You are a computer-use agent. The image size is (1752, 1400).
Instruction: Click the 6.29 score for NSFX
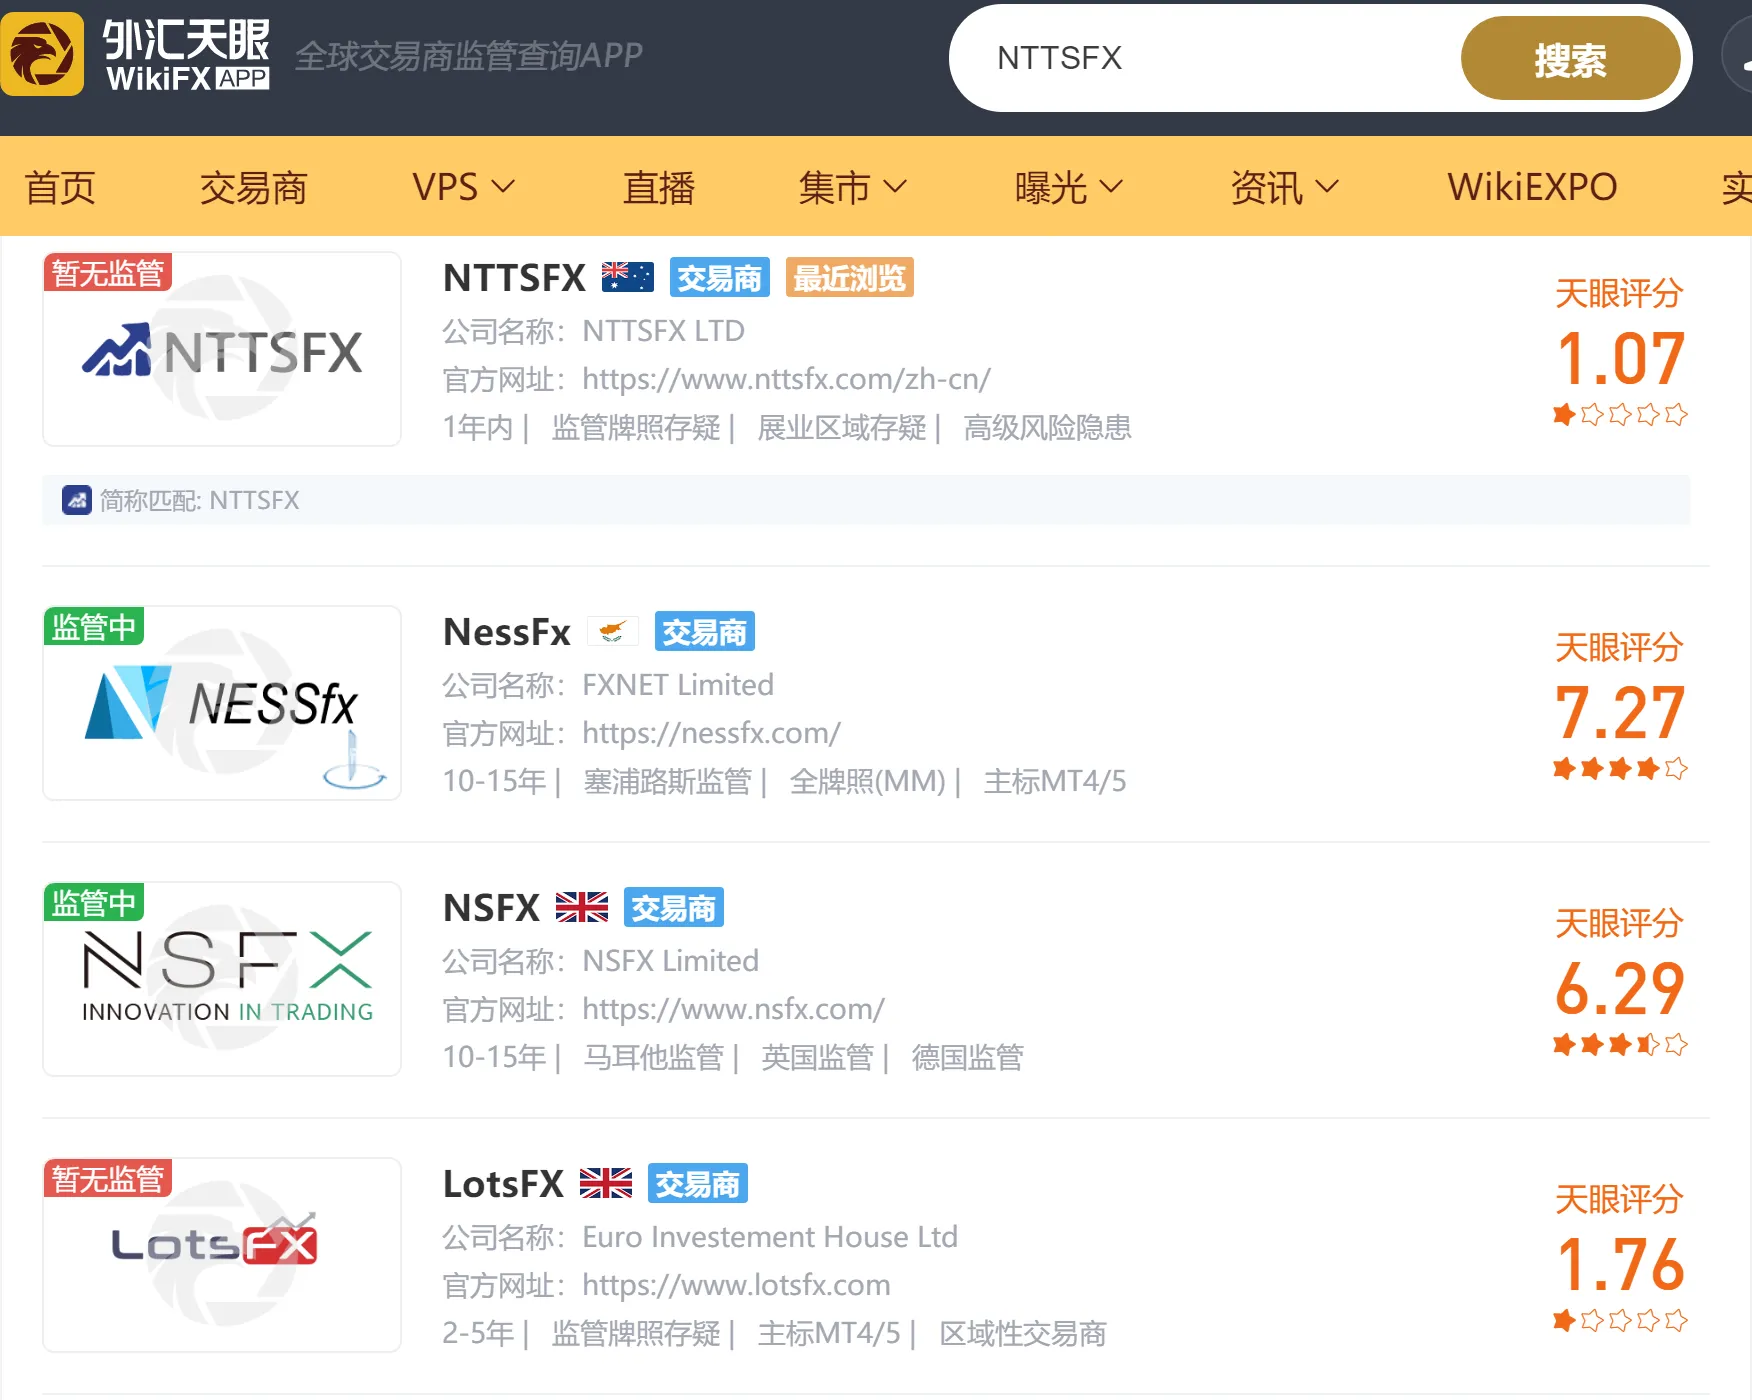1620,988
